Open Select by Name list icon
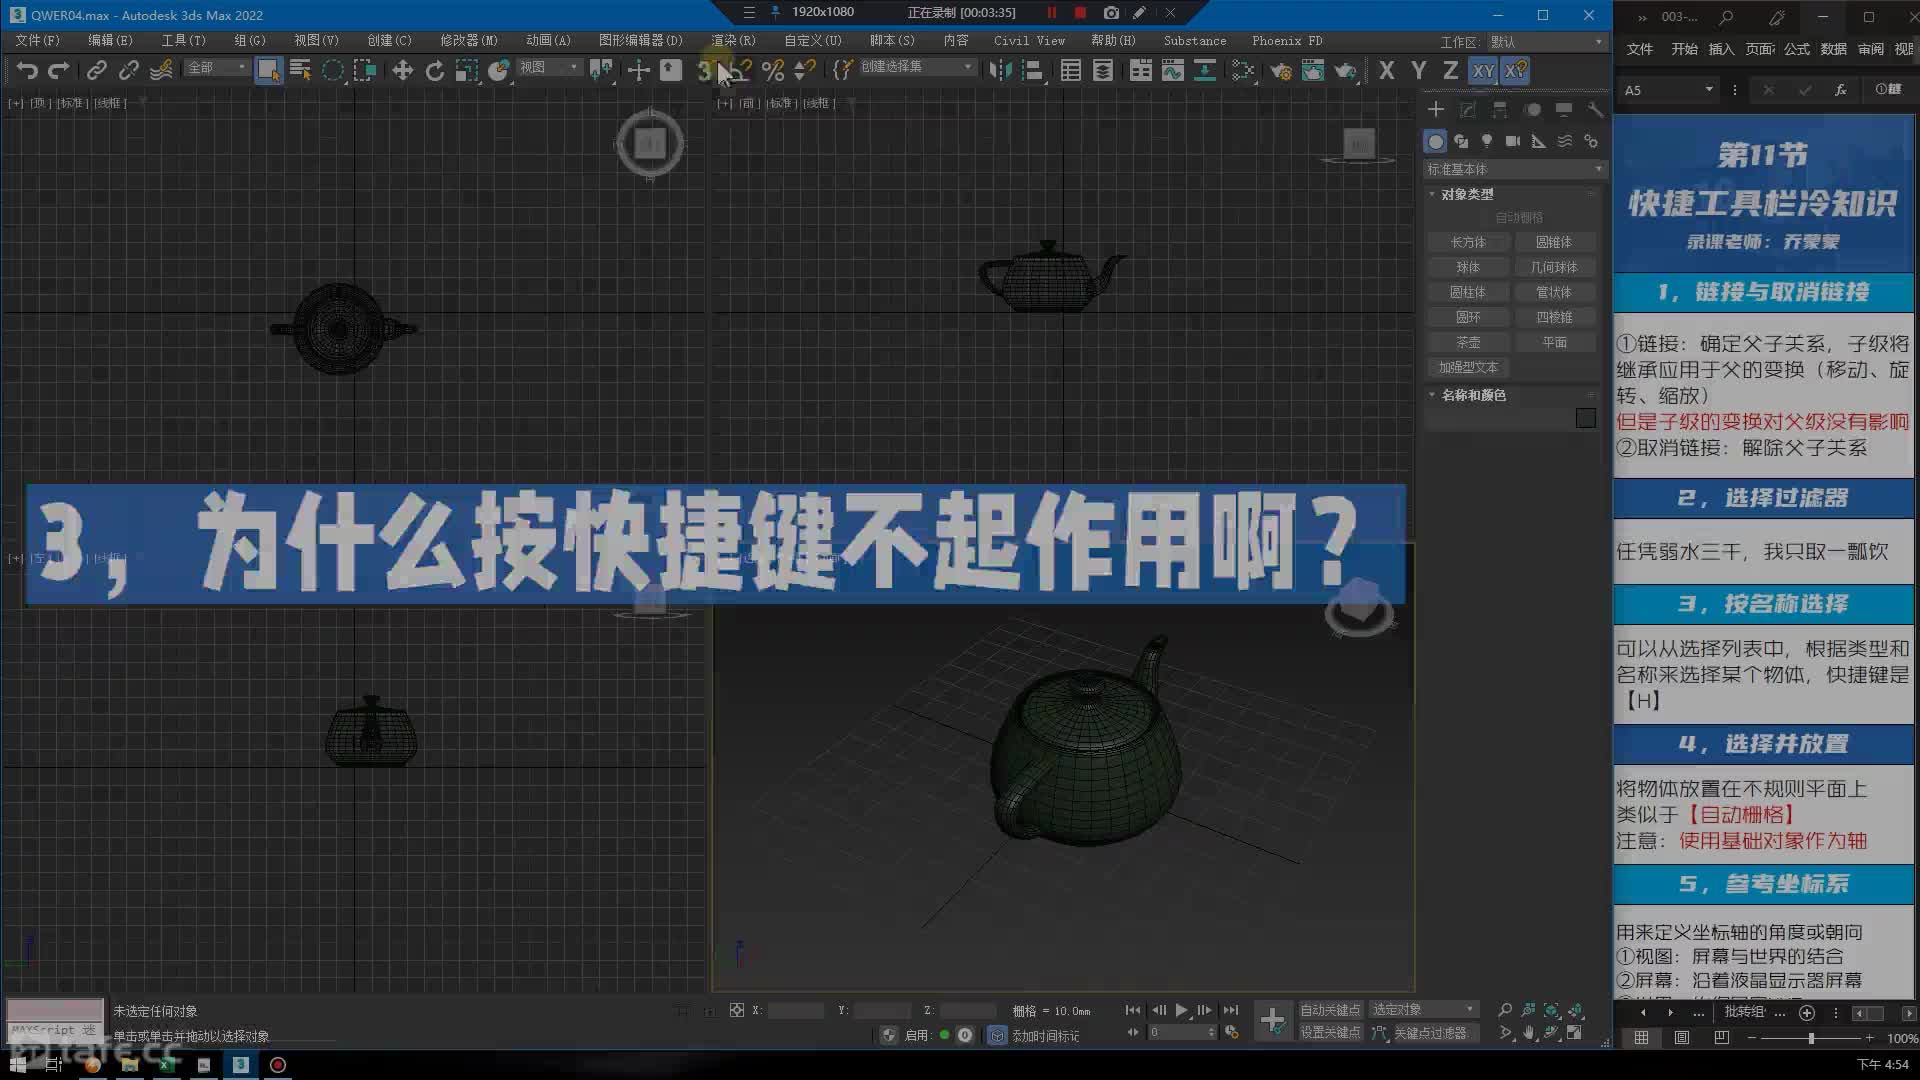Image resolution: width=1920 pixels, height=1080 pixels. [x=300, y=70]
